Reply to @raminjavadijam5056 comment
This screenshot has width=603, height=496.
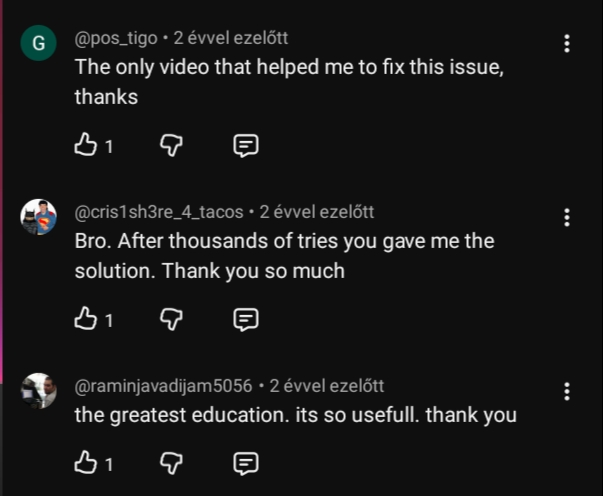[x=245, y=463]
